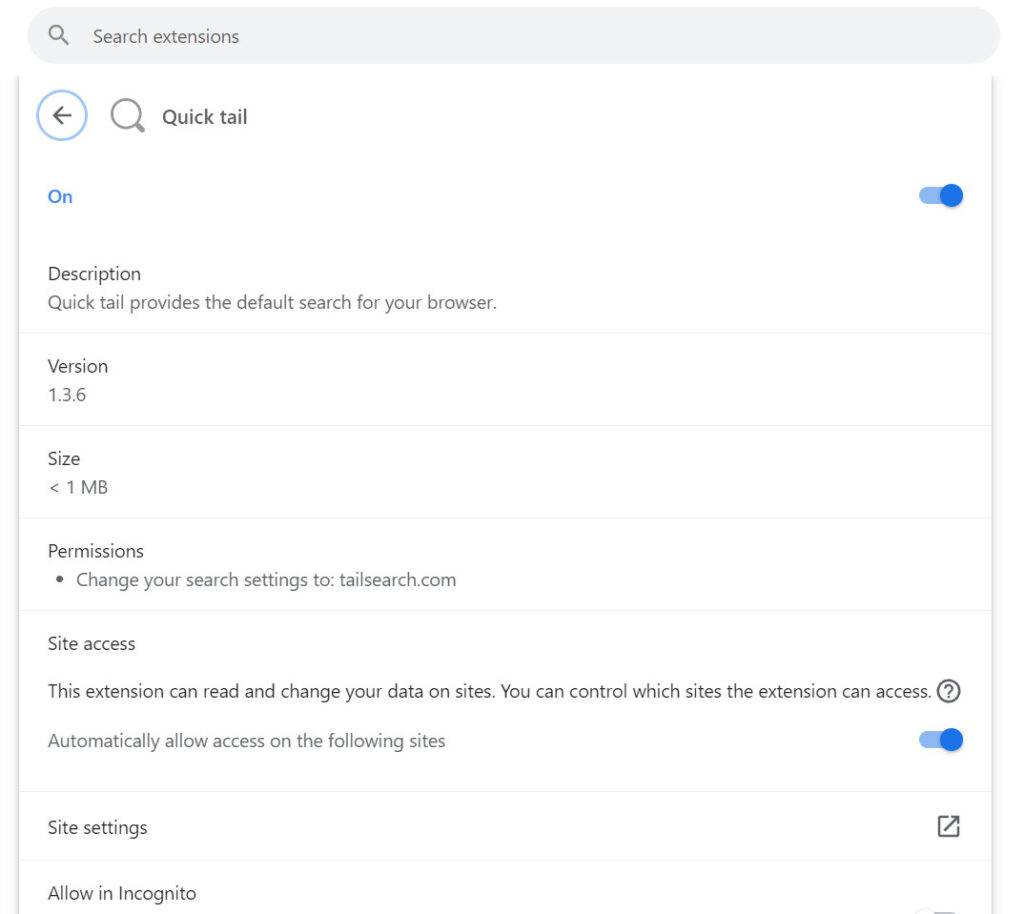This screenshot has height=914, width=1024.
Task: Click the Automatically allow access label text
Action: point(246,741)
